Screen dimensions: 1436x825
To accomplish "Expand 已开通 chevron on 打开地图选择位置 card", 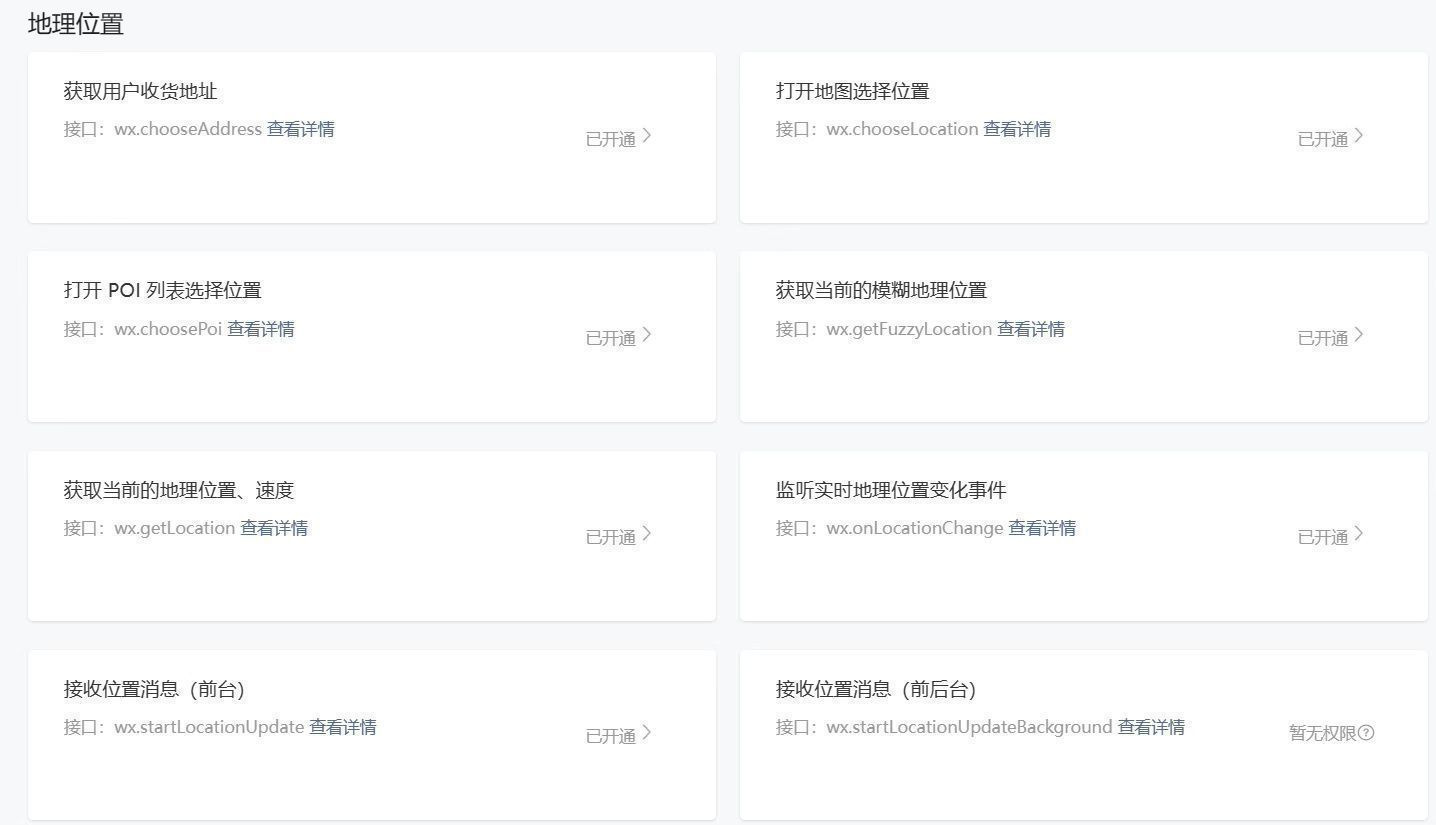I will coord(1359,136).
